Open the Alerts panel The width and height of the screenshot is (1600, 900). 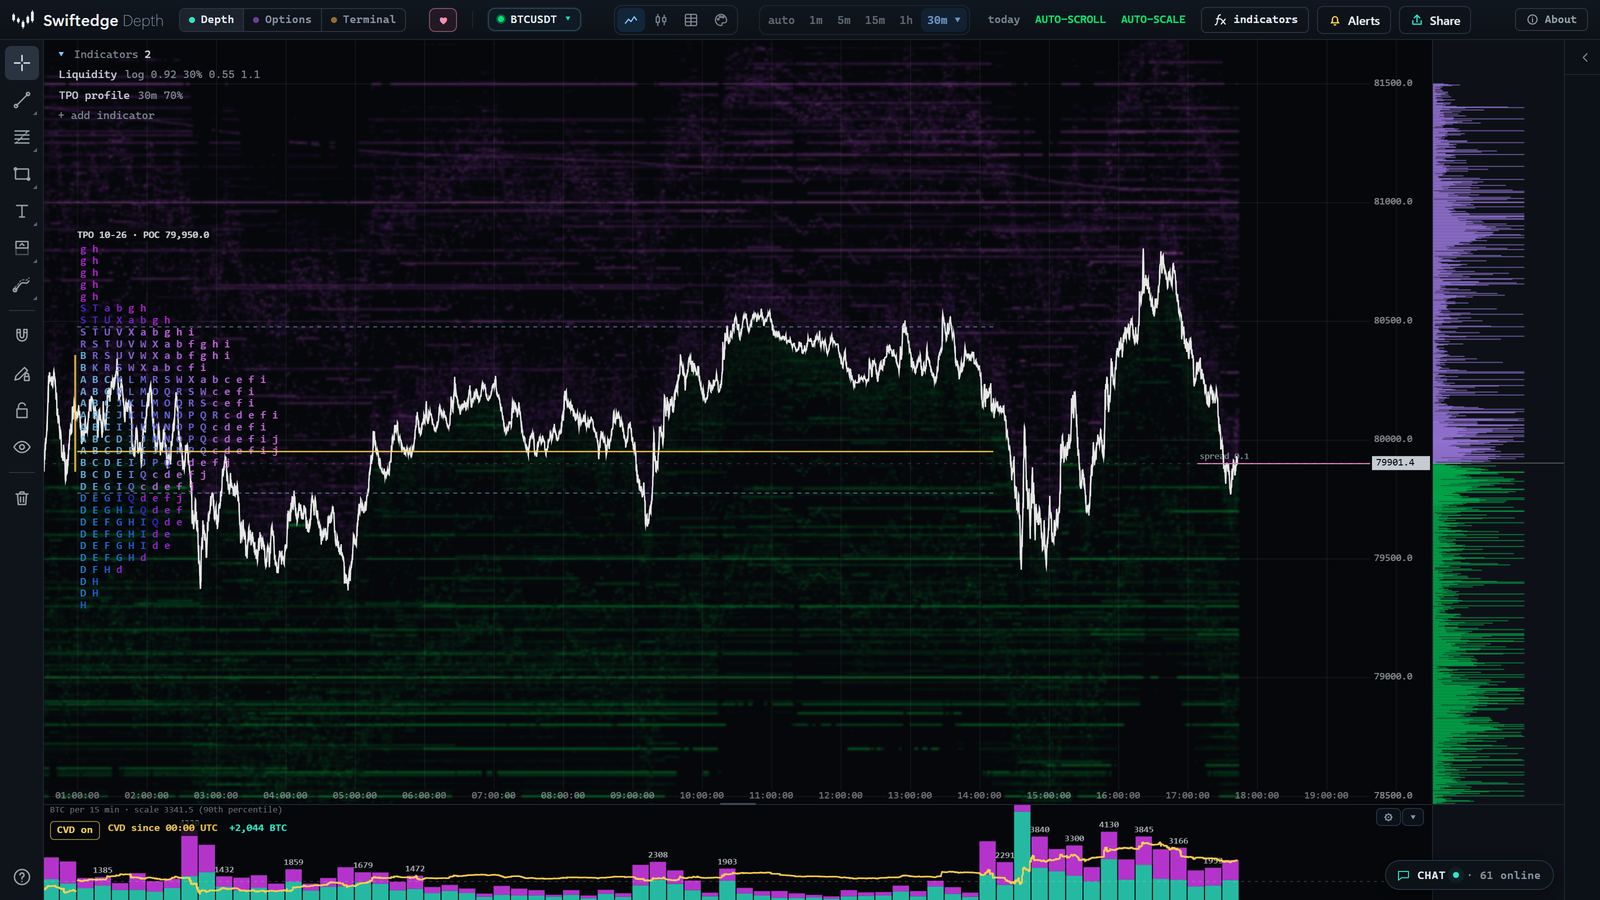(x=1354, y=20)
